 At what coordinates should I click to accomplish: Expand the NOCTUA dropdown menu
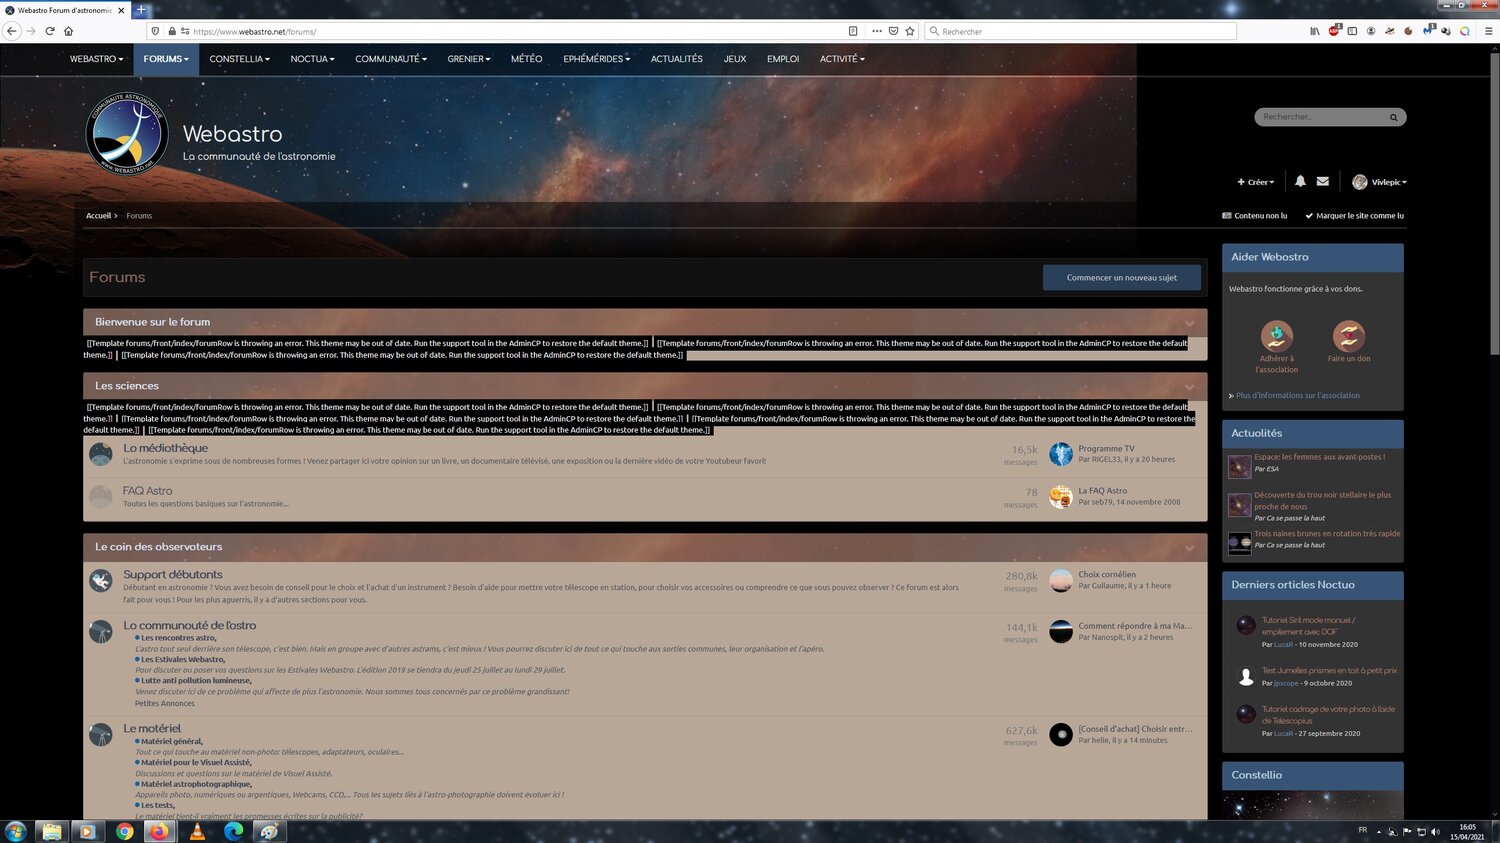click(x=313, y=59)
